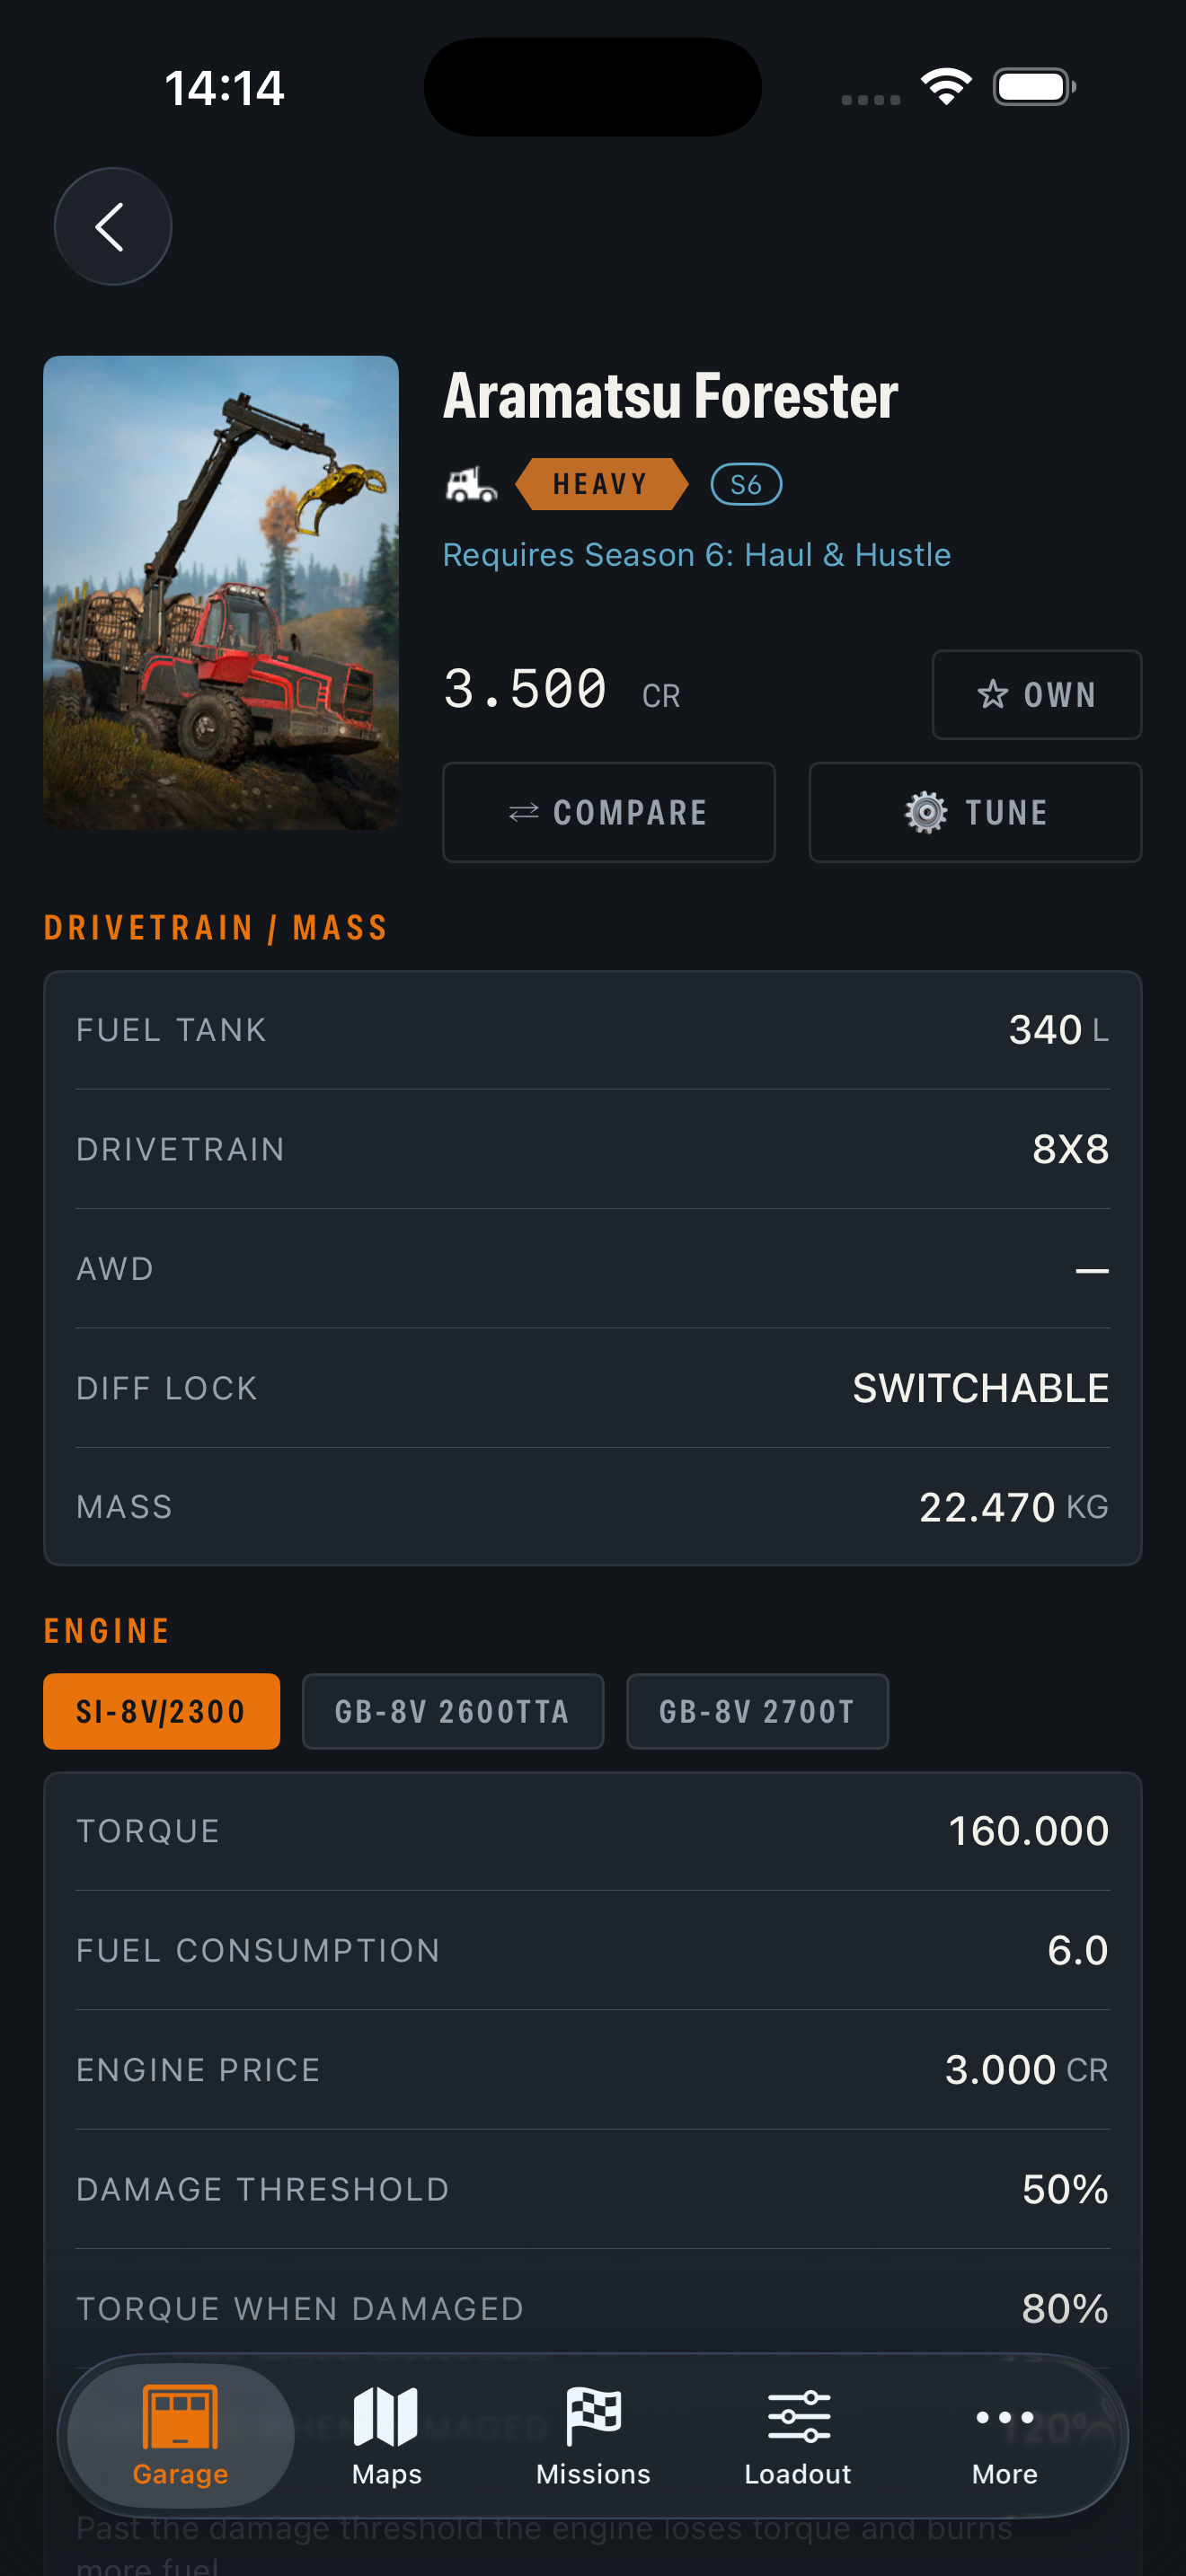Viewport: 1186px width, 2576px height.
Task: Tap the Torque 160.000 row
Action: [593, 1831]
